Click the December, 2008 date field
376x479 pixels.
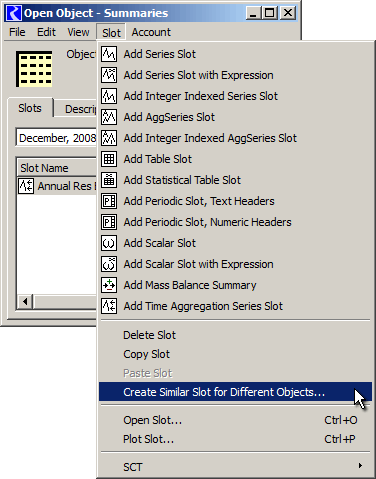click(56, 138)
